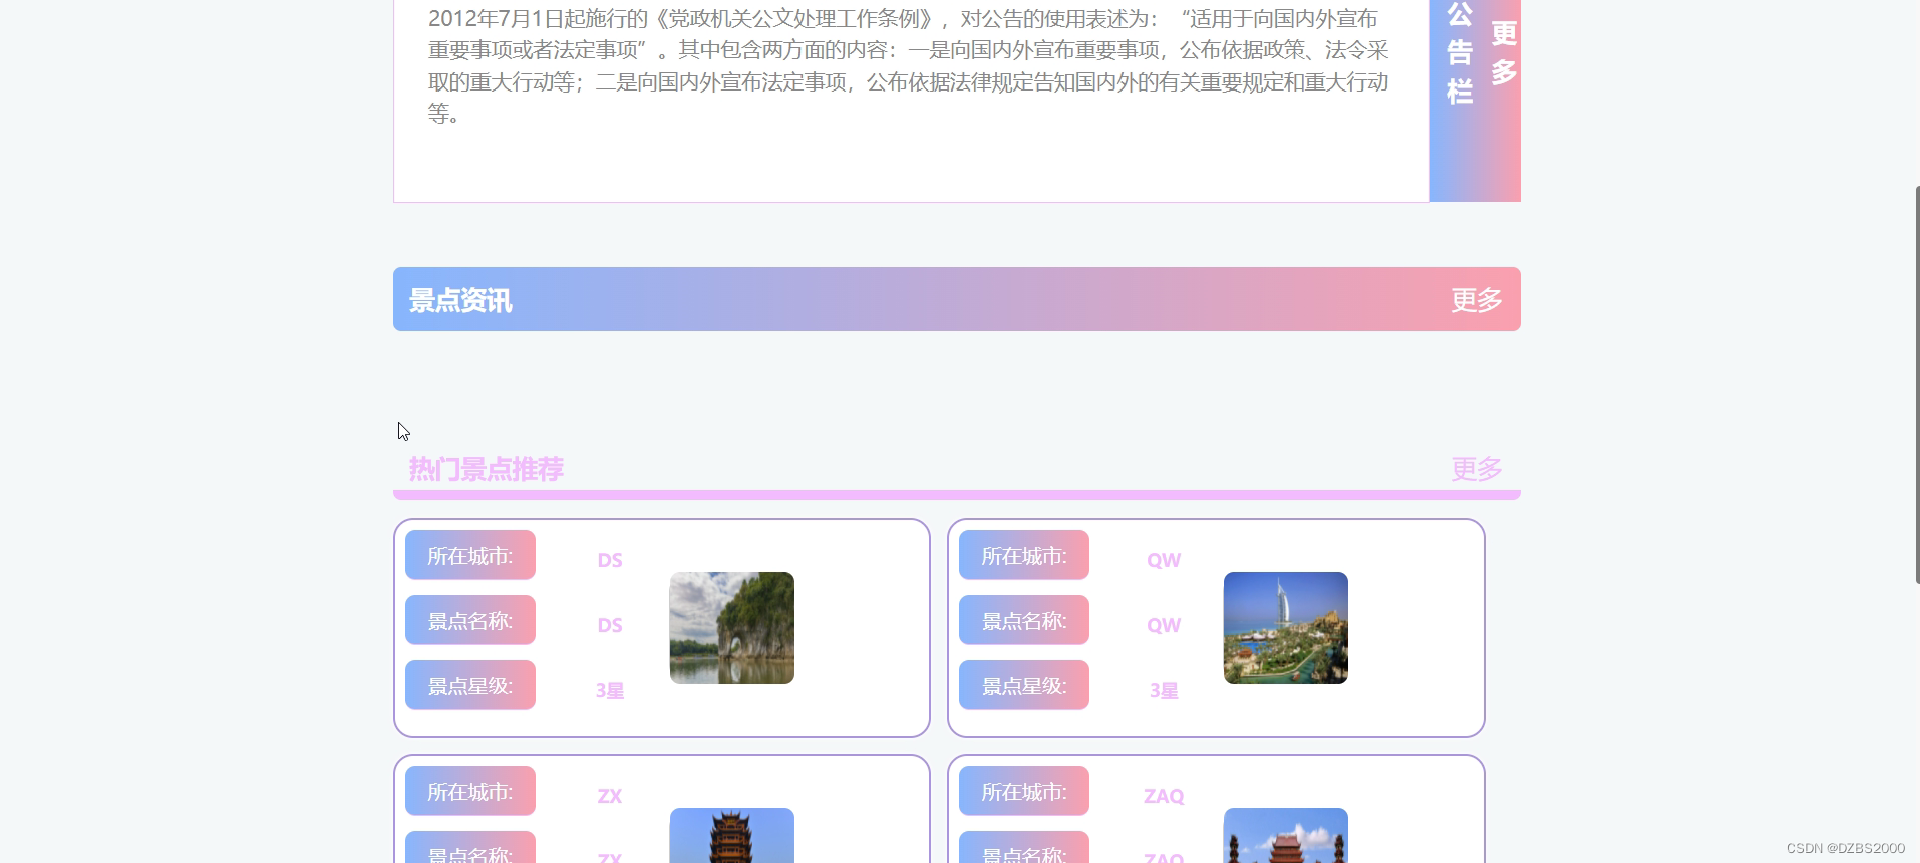Viewport: 1920px width, 863px height.
Task: Open 更多 link beside 热门景点推荐
Action: coord(1476,469)
